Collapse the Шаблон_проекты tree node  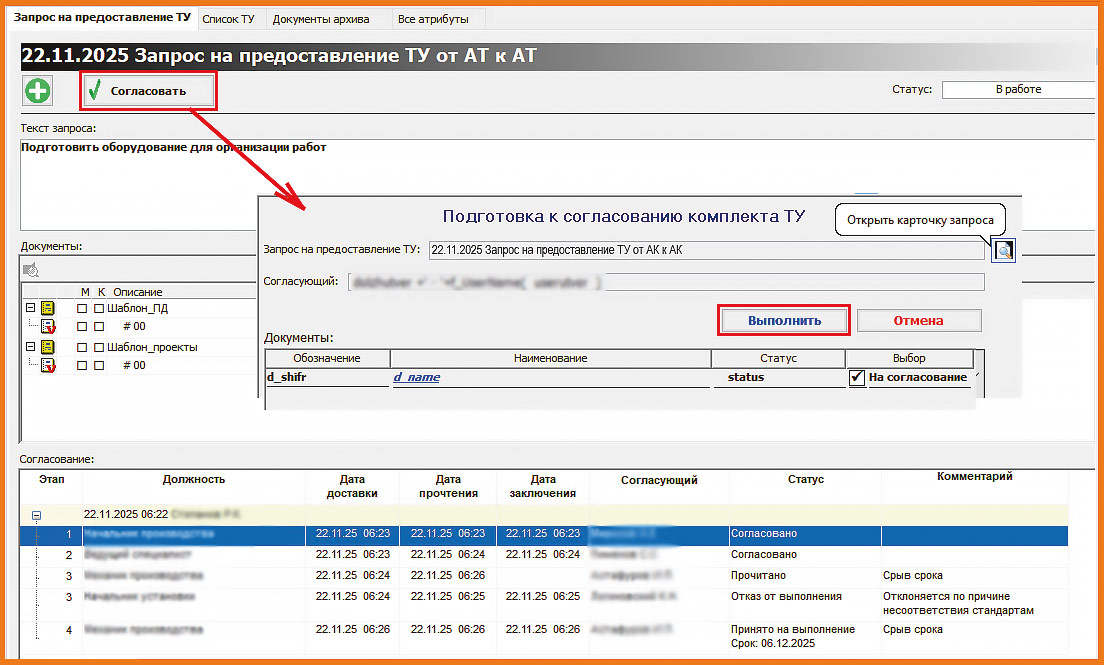(x=30, y=347)
